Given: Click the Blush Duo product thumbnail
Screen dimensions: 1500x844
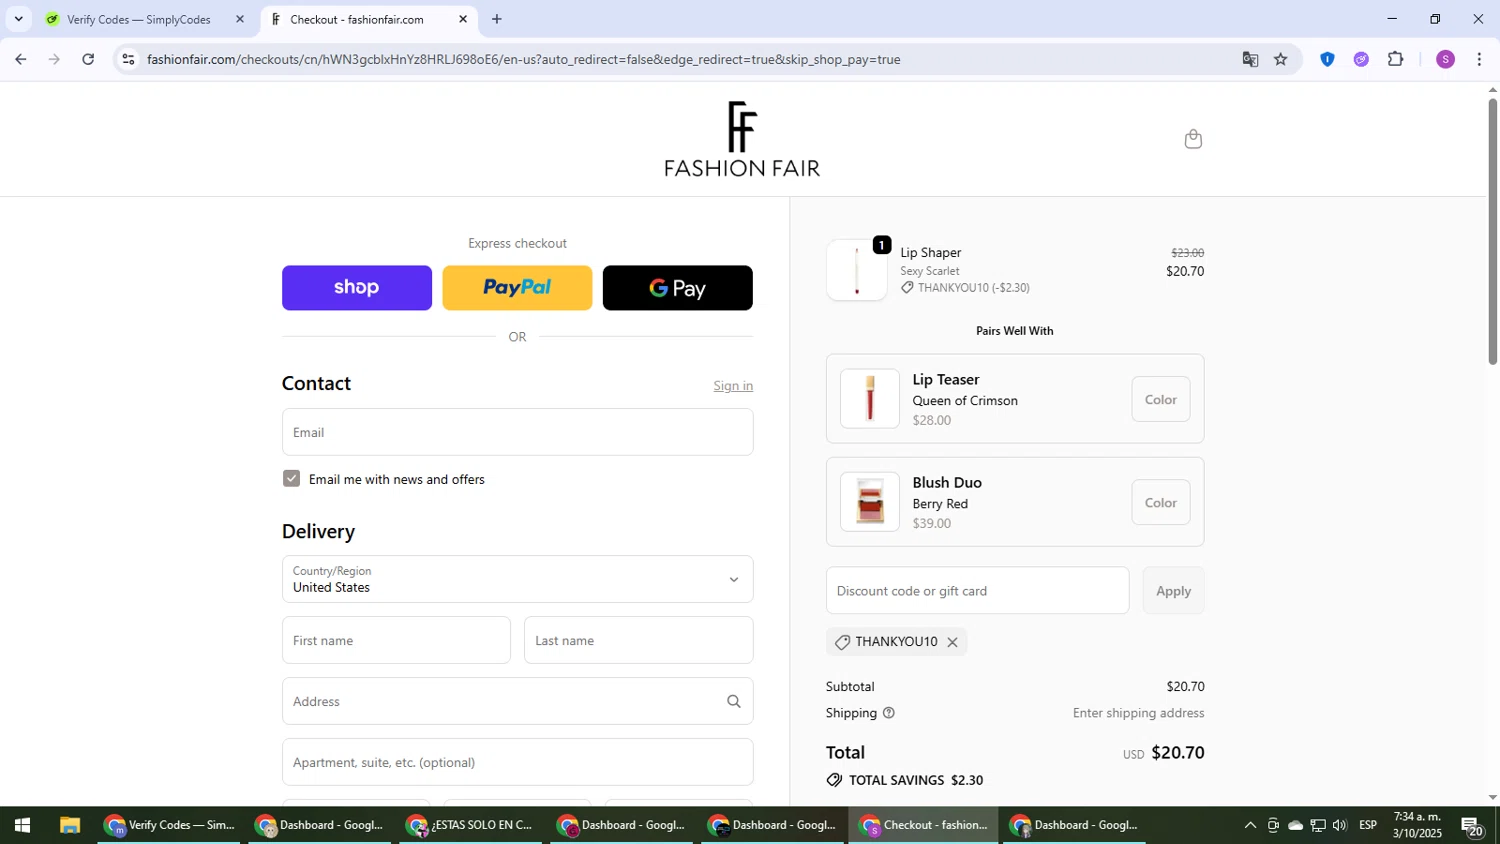Looking at the screenshot, I should (869, 502).
